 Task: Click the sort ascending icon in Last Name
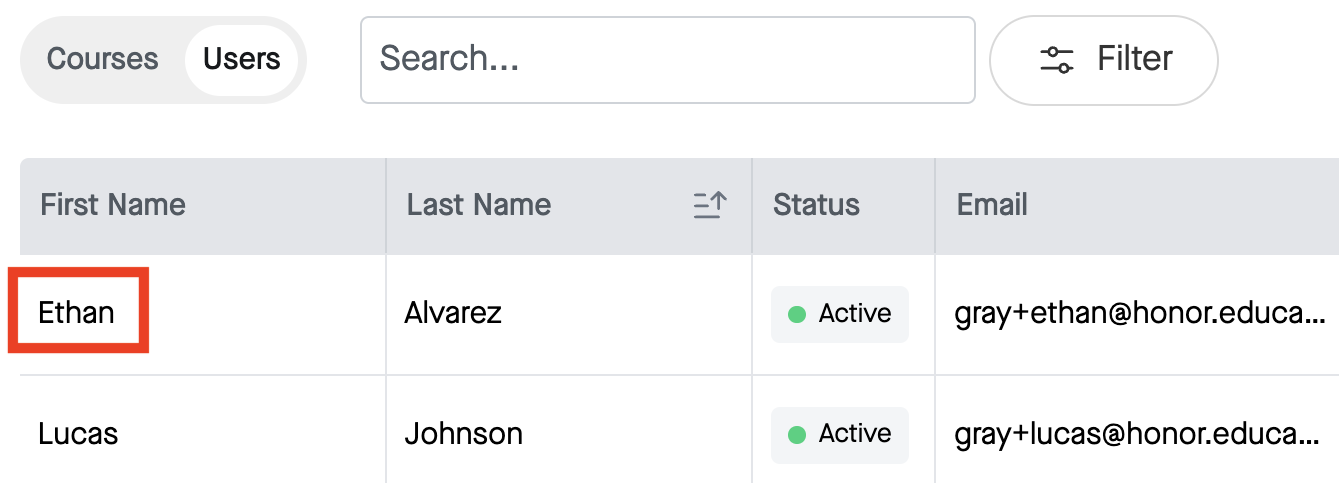coord(710,206)
